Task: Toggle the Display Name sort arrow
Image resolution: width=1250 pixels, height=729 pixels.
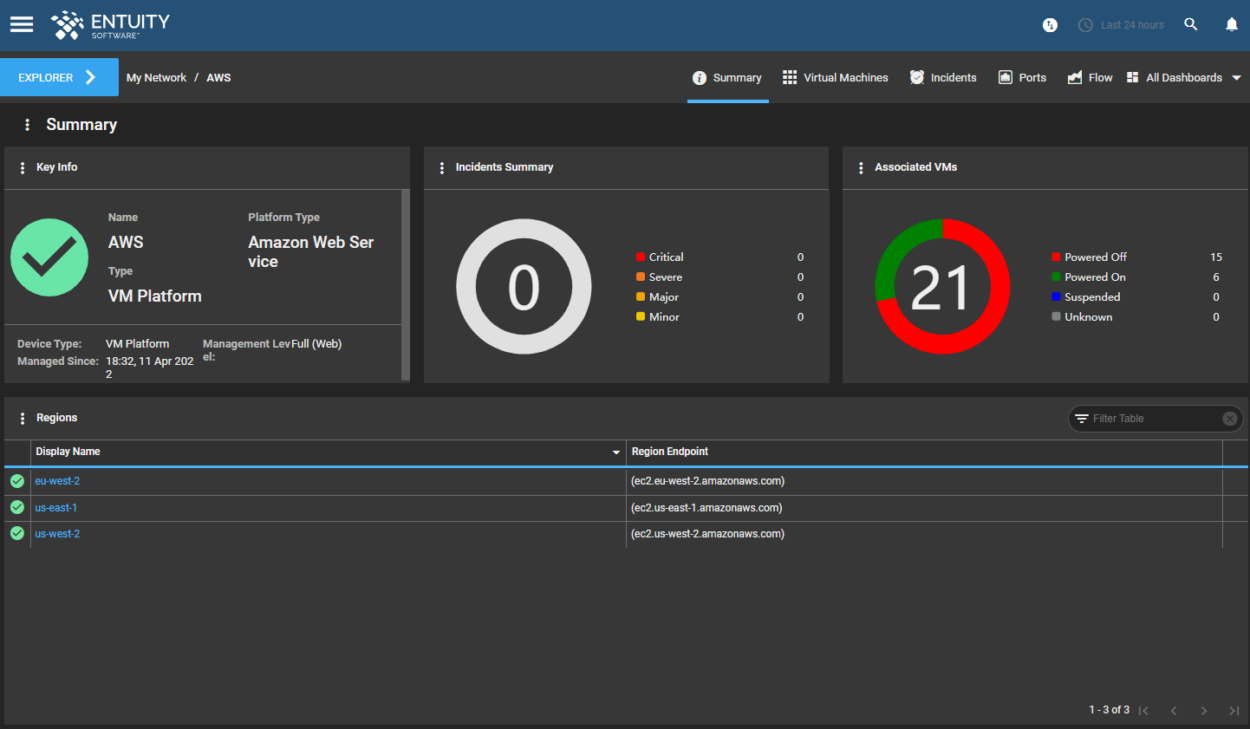Action: click(x=616, y=453)
